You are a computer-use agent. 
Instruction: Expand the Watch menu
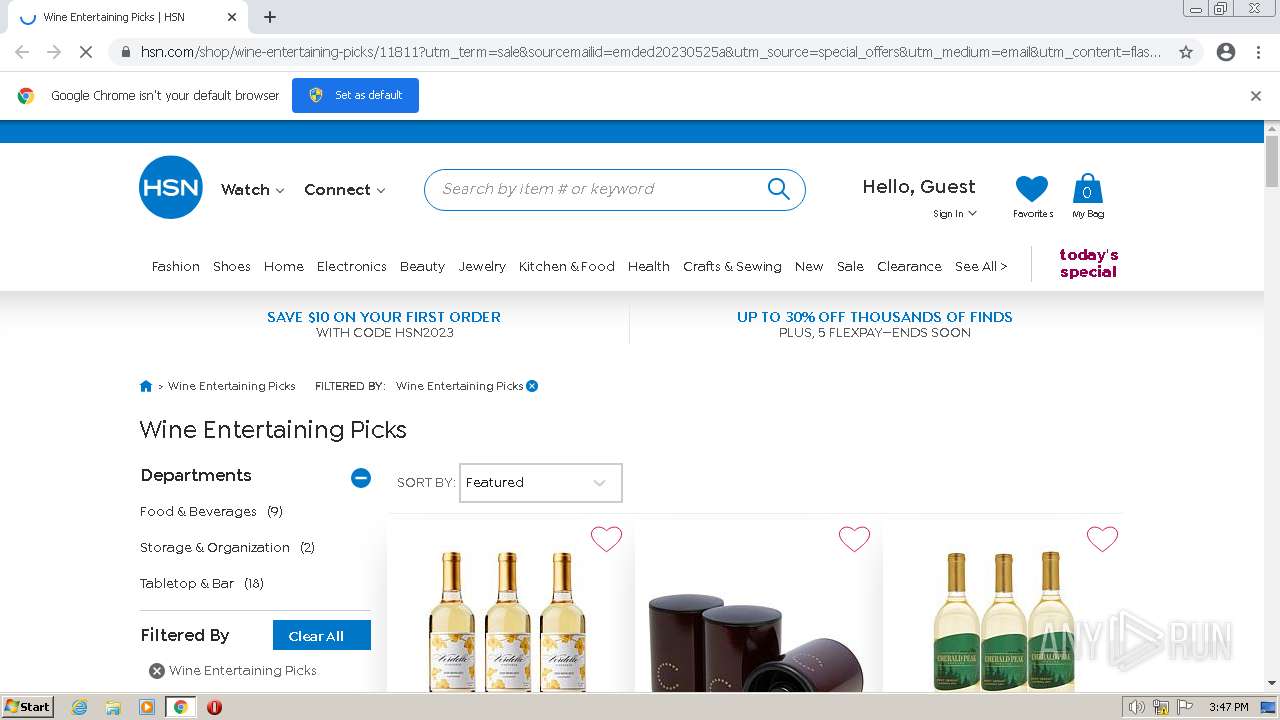click(253, 190)
